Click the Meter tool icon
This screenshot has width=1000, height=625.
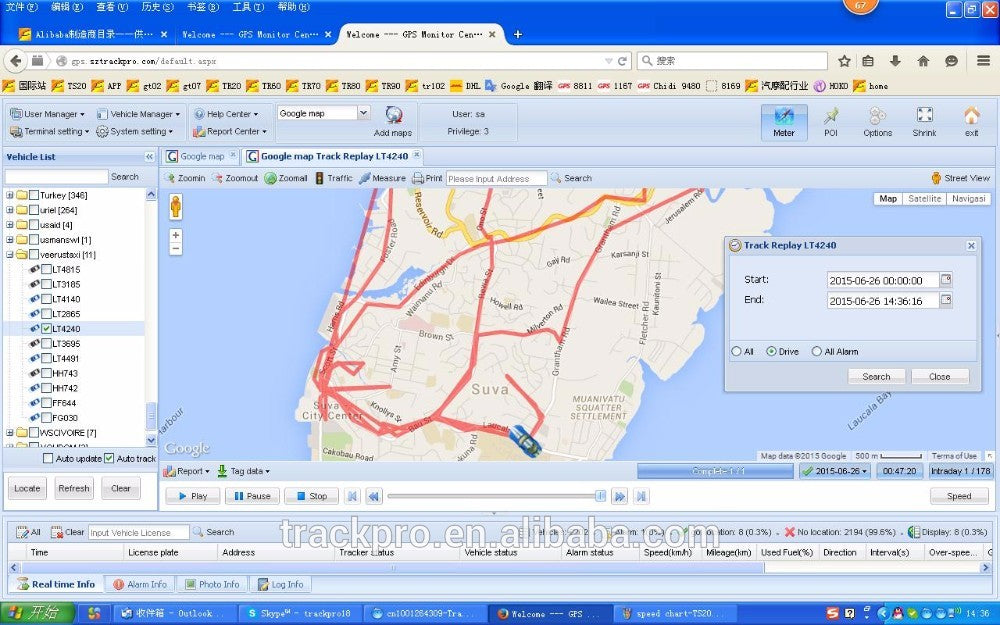[784, 117]
